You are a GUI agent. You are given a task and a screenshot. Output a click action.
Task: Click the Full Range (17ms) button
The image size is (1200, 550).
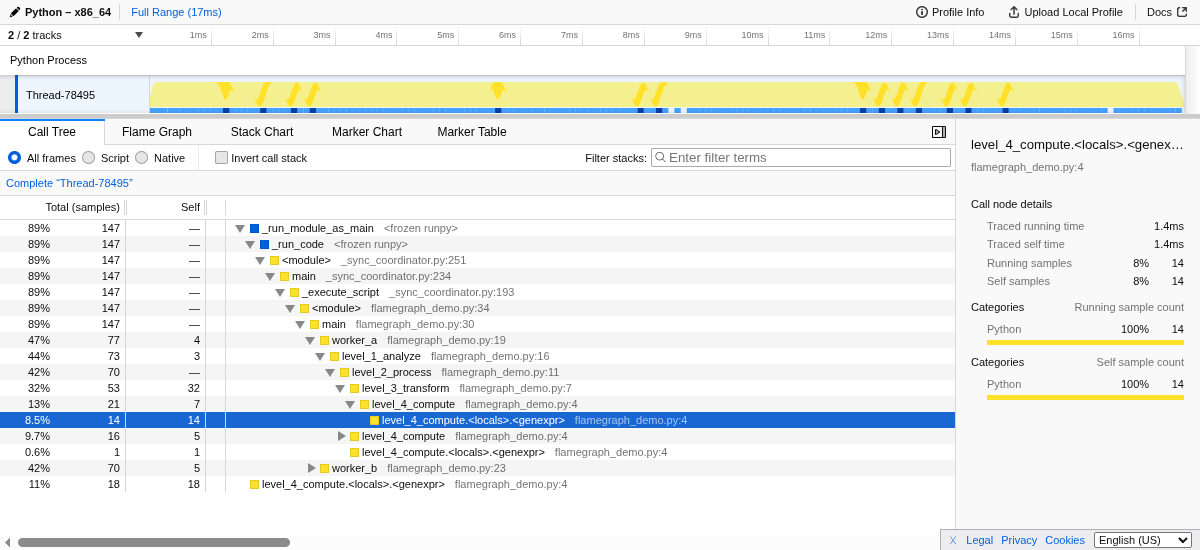[x=176, y=12]
